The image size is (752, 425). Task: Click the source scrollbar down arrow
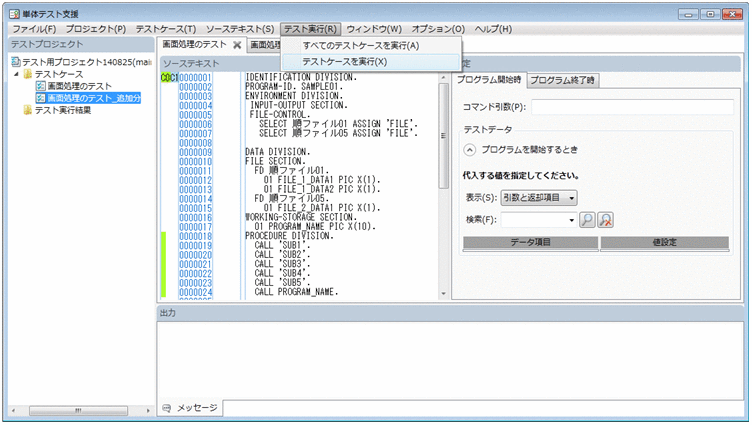(x=443, y=294)
